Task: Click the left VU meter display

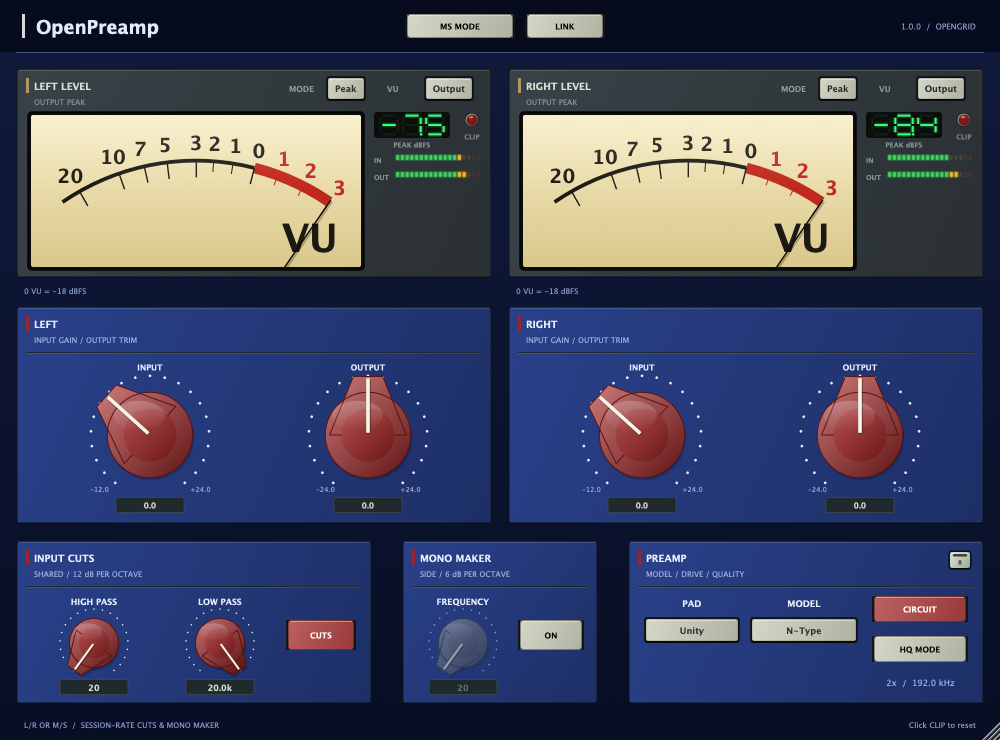Action: pyautogui.click(x=196, y=191)
